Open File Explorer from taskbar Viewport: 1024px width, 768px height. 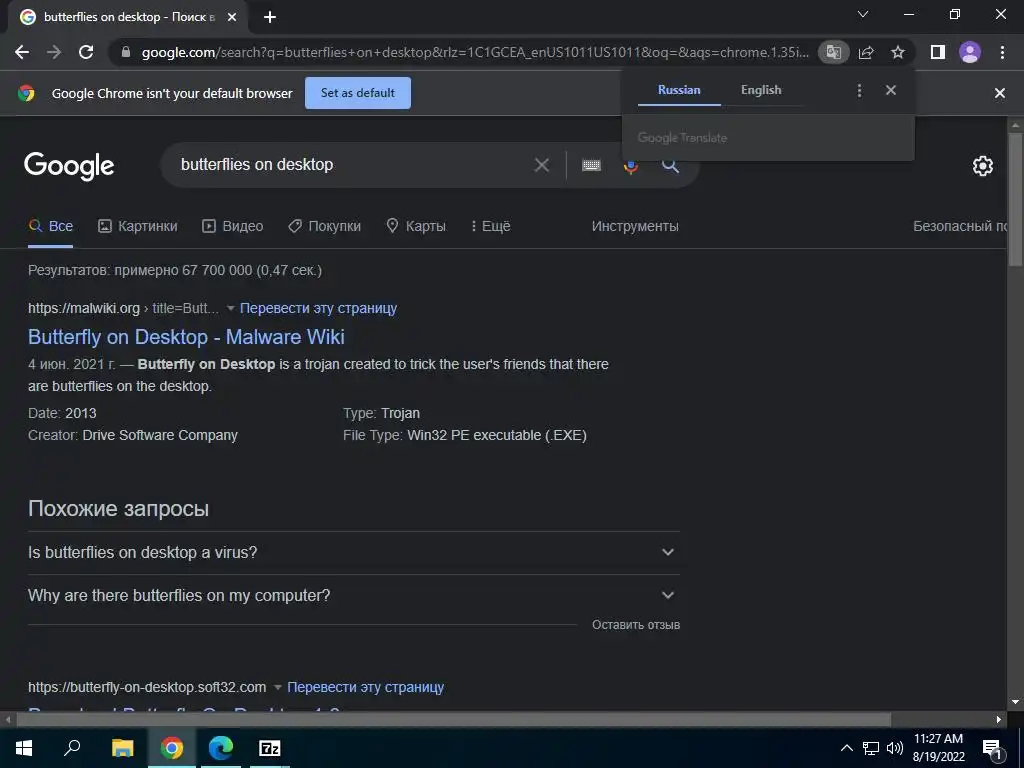[122, 748]
